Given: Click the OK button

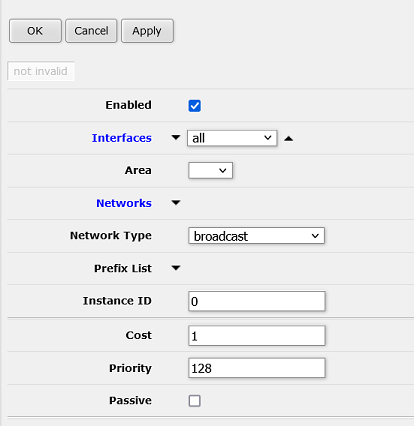Looking at the screenshot, I should click(35, 31).
